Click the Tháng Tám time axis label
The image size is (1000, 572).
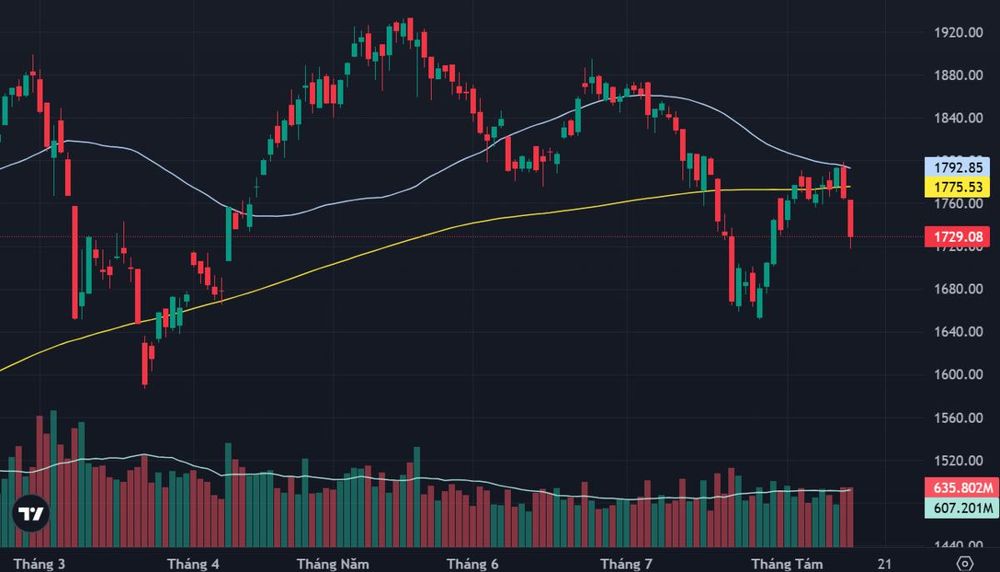click(x=786, y=564)
